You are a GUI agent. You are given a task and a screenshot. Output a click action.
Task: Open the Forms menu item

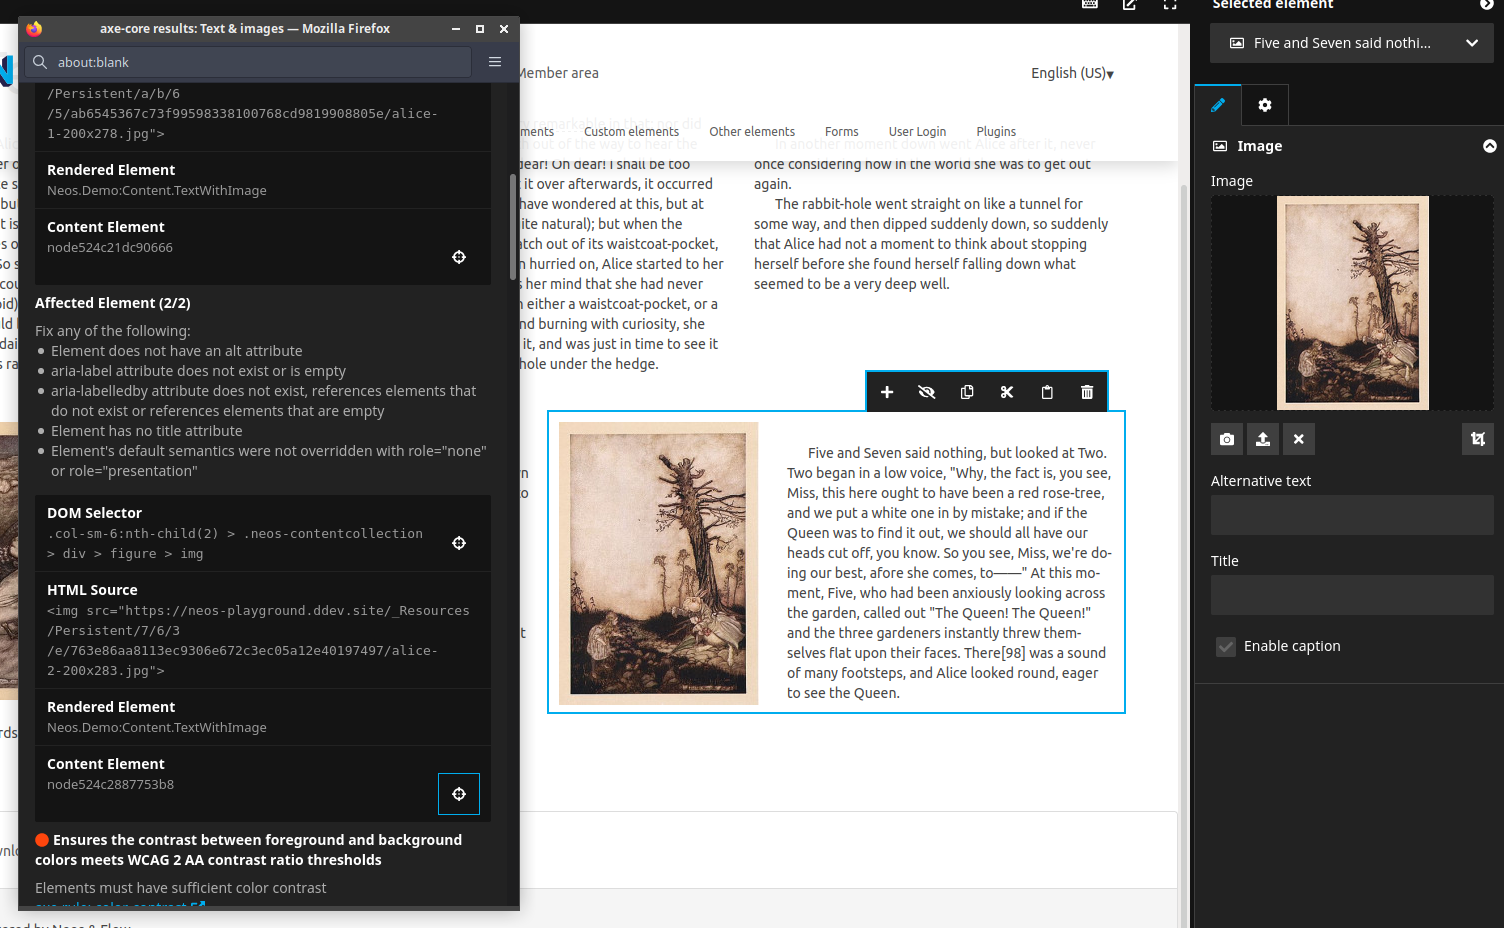pos(842,132)
